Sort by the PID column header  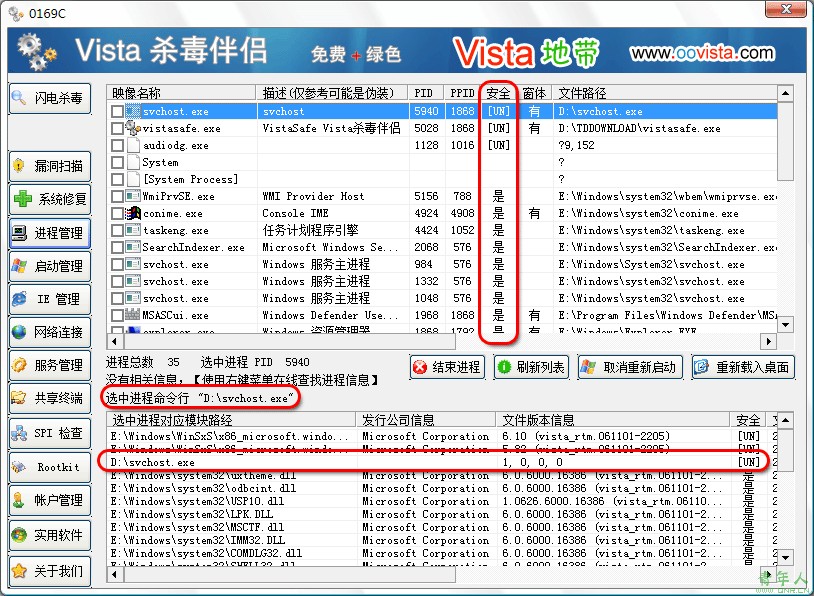coord(426,93)
